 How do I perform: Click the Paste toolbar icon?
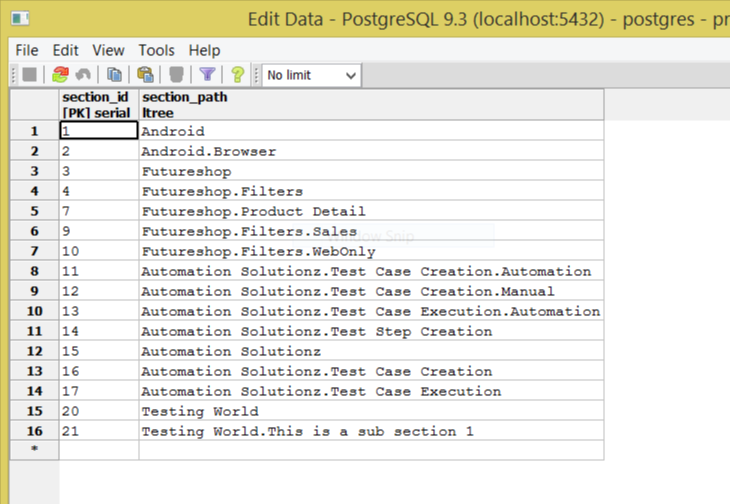pyautogui.click(x=145, y=74)
